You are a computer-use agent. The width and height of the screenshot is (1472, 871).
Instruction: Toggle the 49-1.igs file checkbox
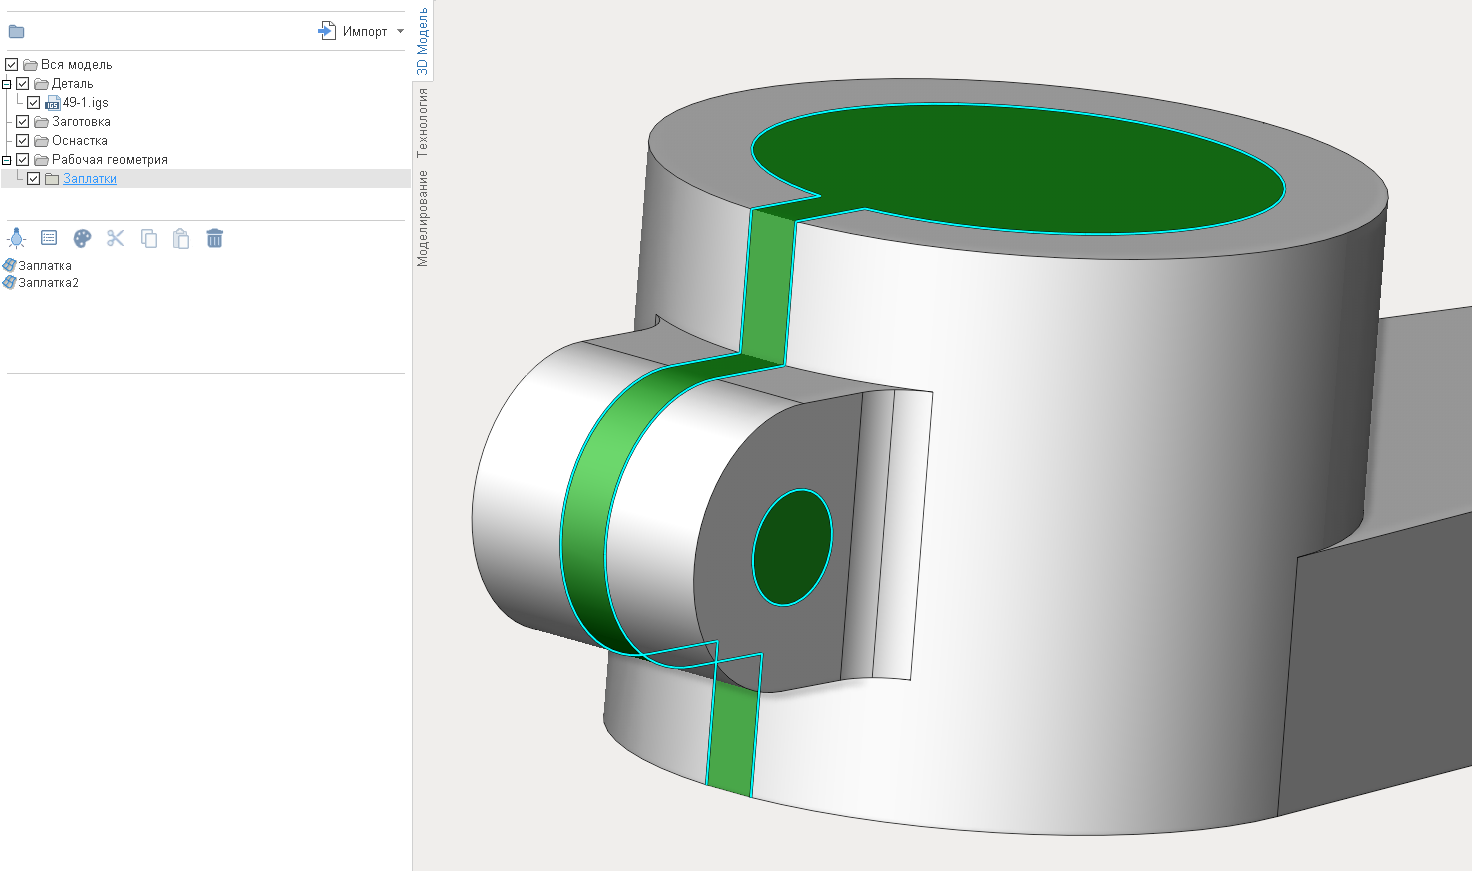pyautogui.click(x=34, y=103)
